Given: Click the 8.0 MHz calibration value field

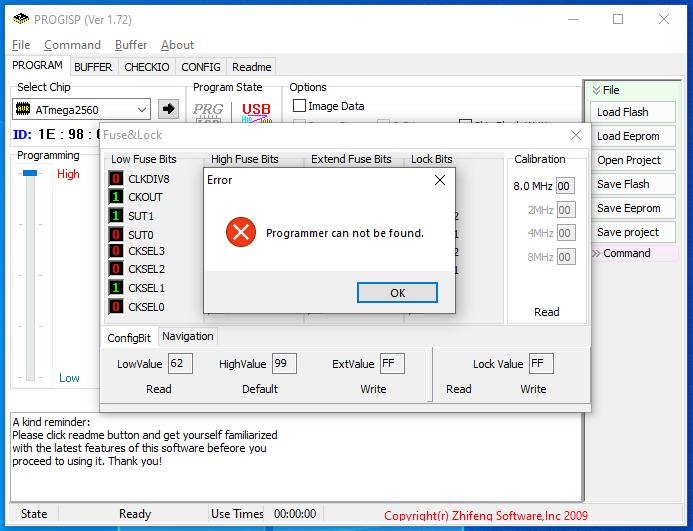Looking at the screenshot, I should (x=565, y=186).
